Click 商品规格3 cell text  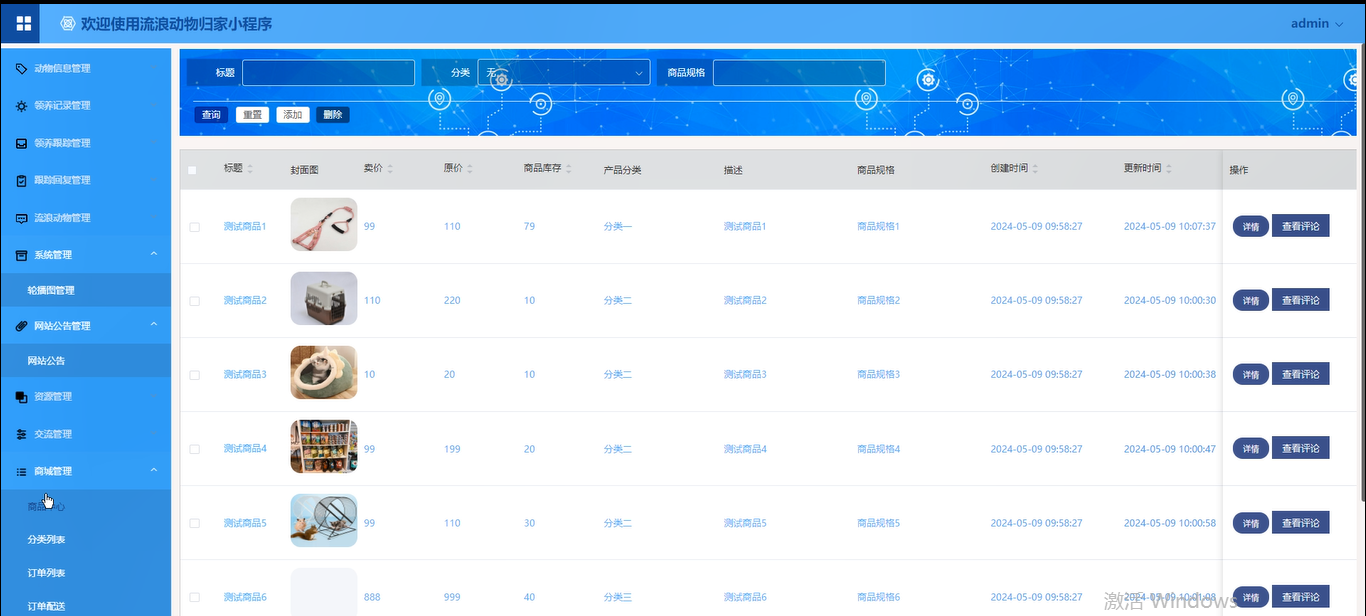(x=878, y=375)
